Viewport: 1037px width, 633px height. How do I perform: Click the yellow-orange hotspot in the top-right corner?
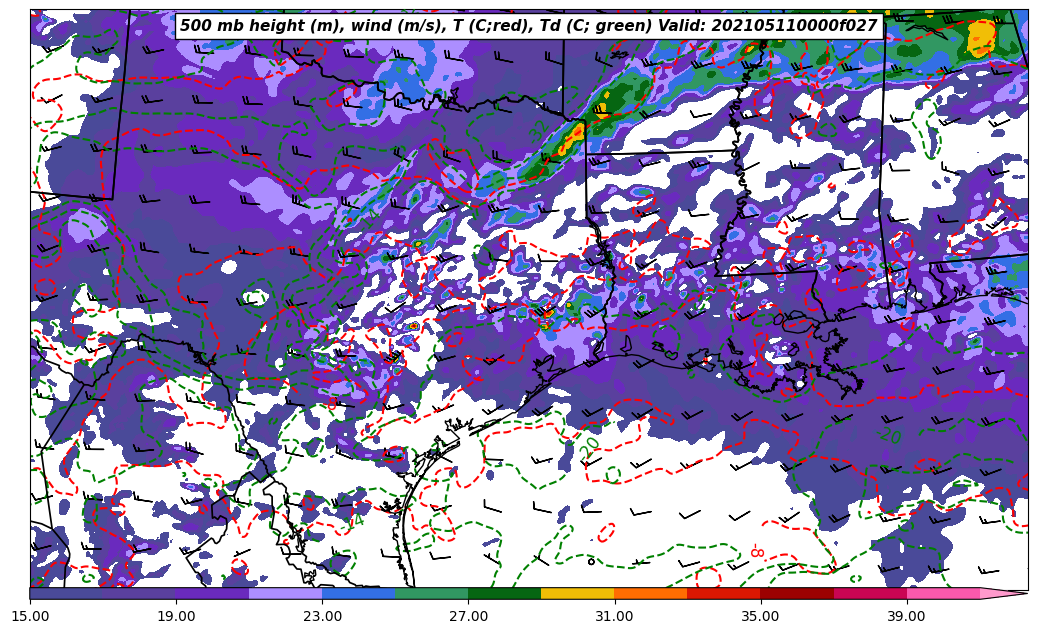981,38
